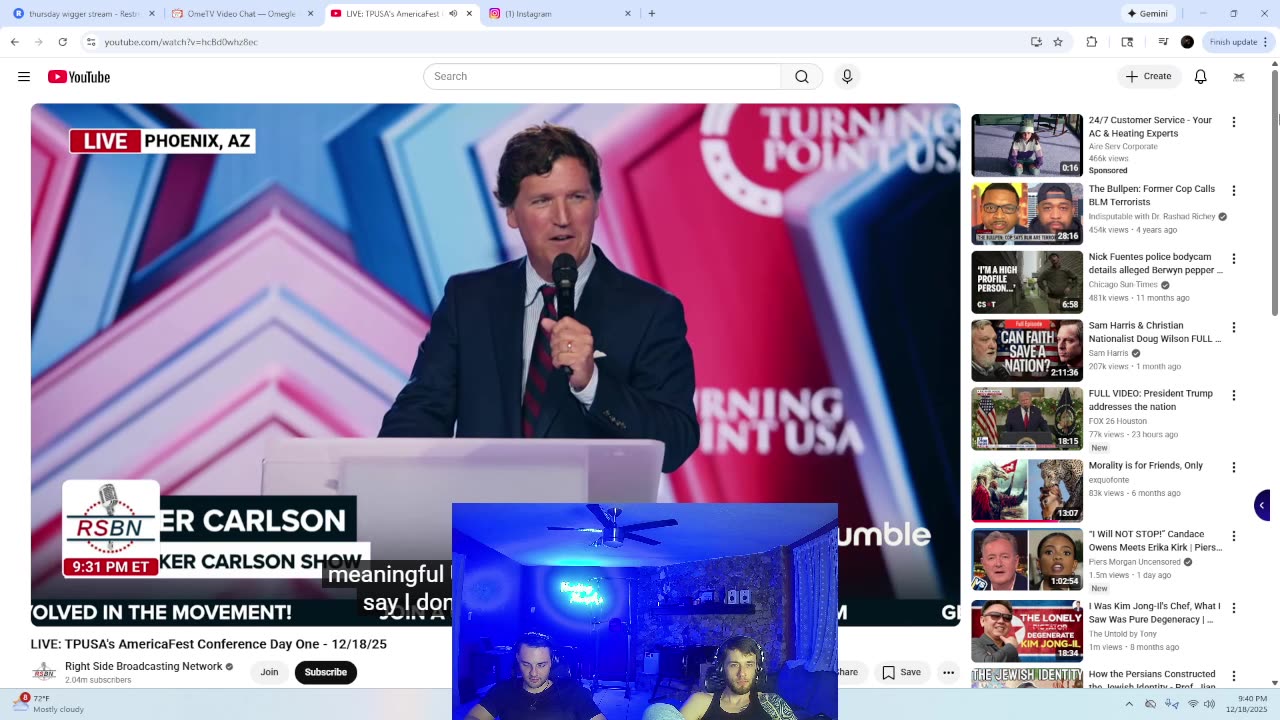The width and height of the screenshot is (1280, 720).
Task: Save the video to a playlist
Action: click(x=901, y=672)
